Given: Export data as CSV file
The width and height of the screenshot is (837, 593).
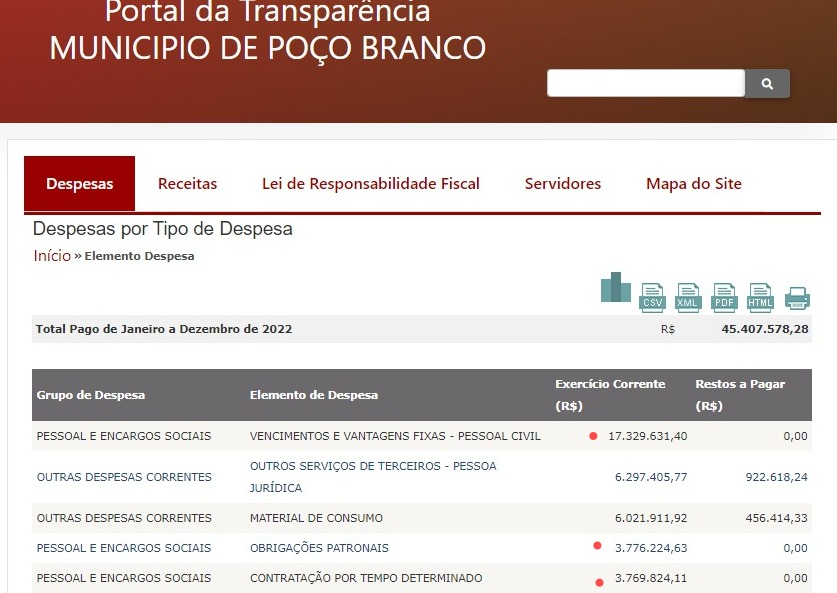Looking at the screenshot, I should pos(652,297).
